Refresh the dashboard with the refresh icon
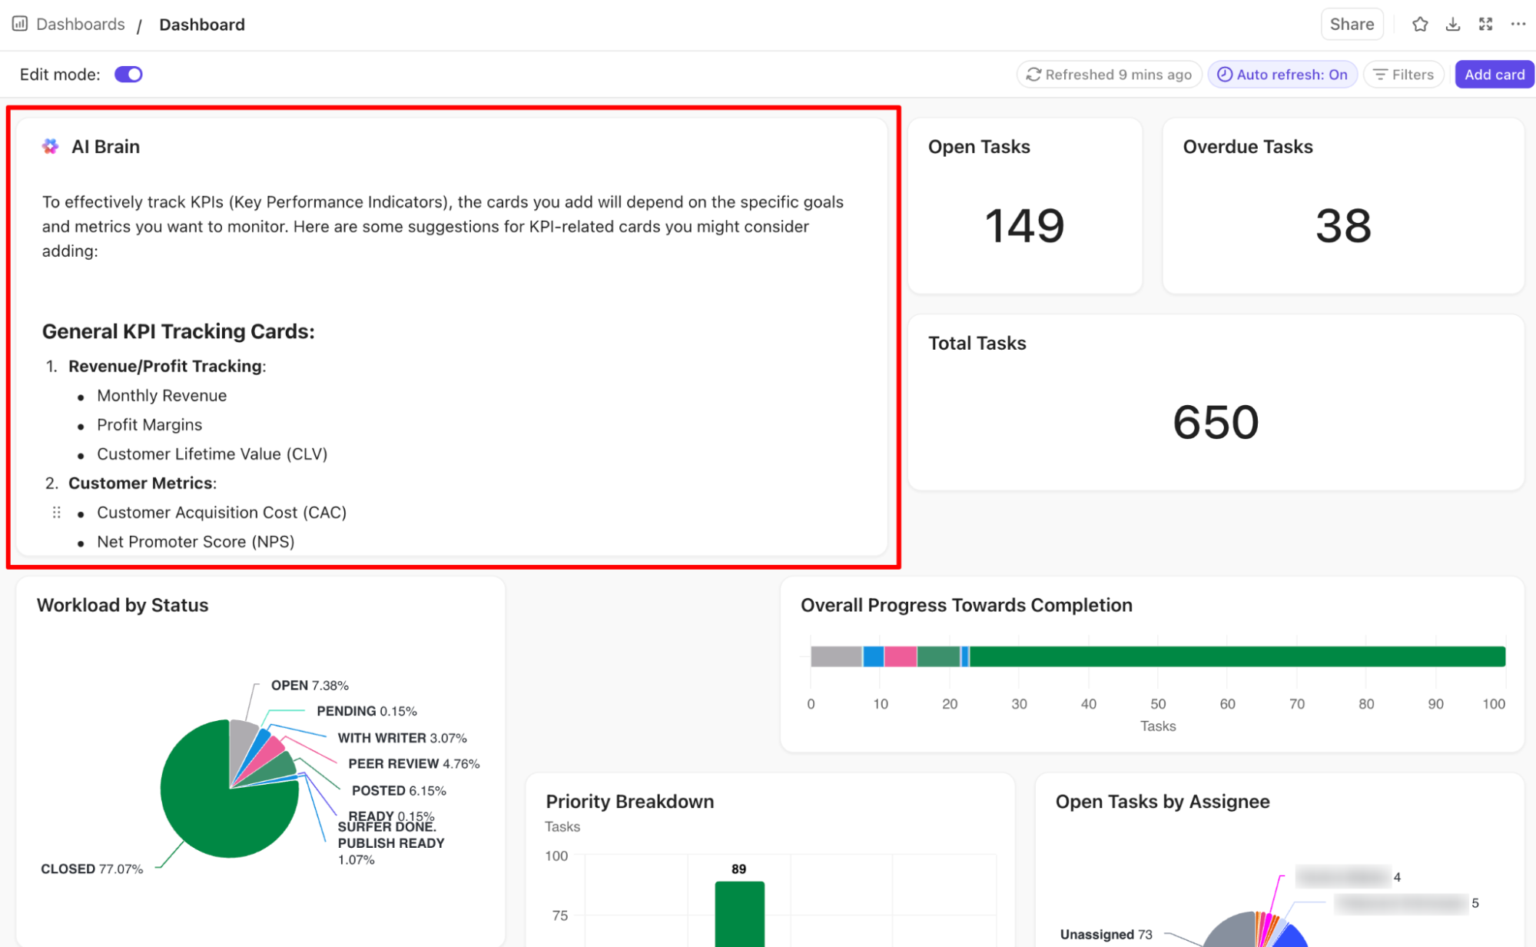 [x=1035, y=74]
